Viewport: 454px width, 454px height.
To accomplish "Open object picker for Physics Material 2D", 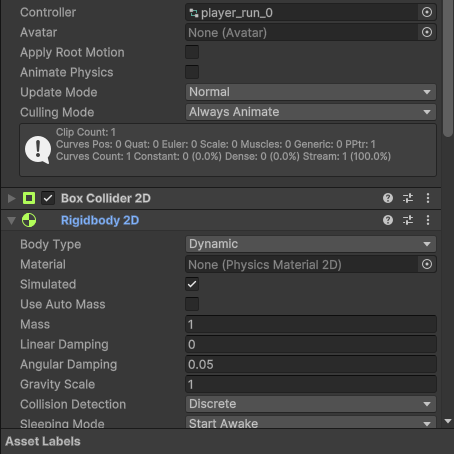I will pos(427,264).
